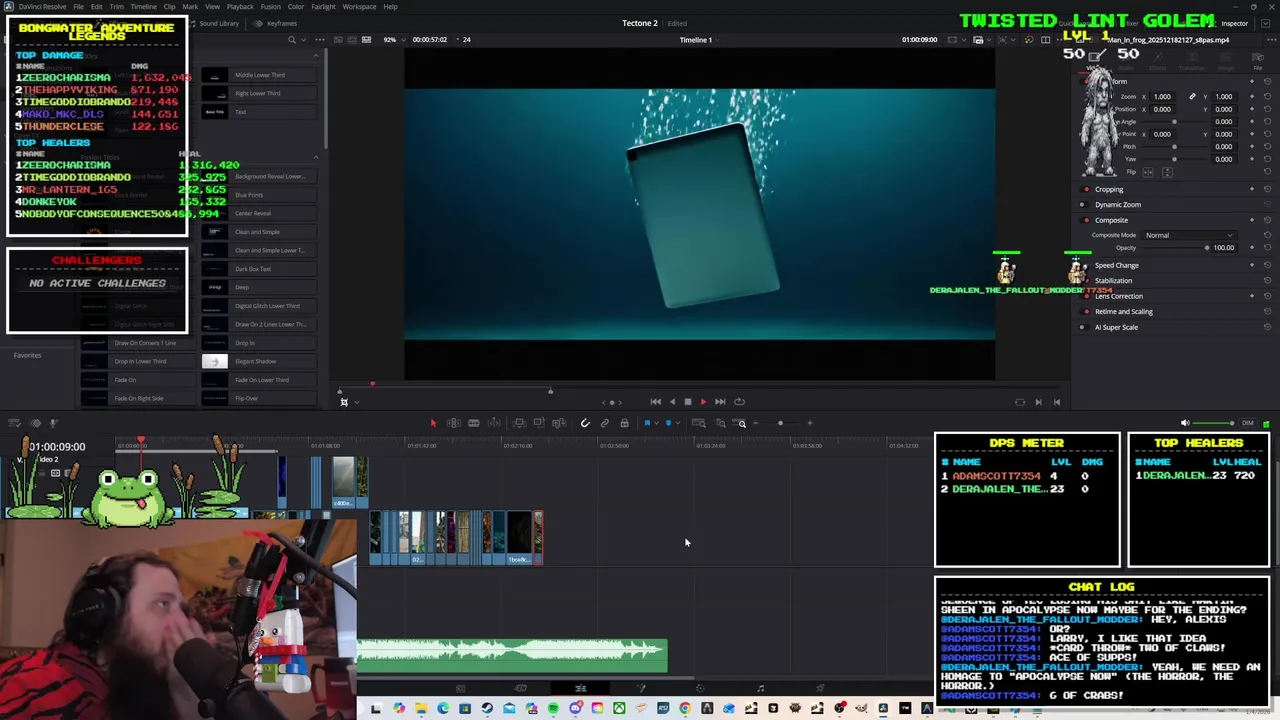
Task: Adjust the timeline zoom slider
Action: [x=780, y=423]
